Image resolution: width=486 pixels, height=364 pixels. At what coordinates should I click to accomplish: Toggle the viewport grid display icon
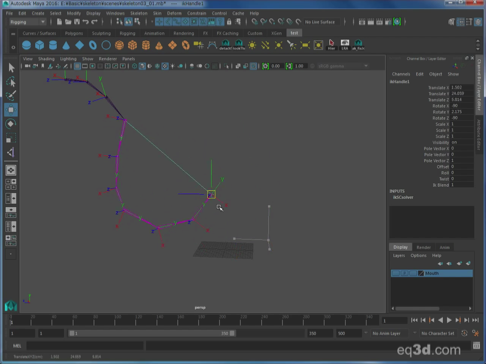tap(77, 66)
